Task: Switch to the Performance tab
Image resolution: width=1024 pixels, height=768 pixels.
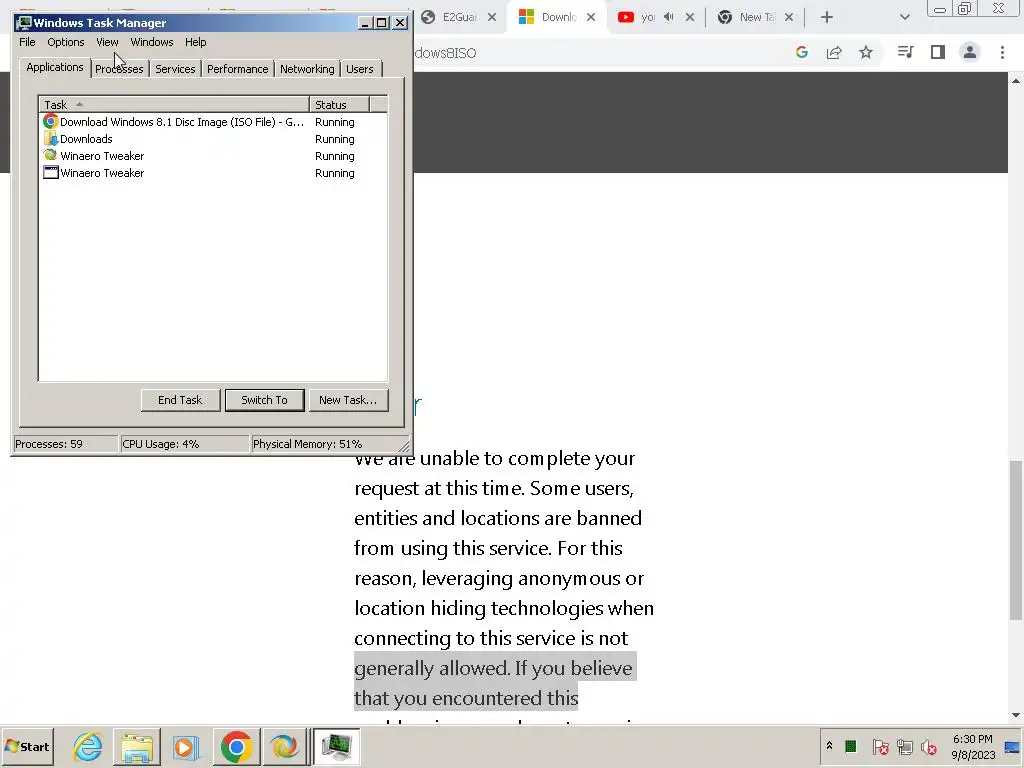Action: pyautogui.click(x=237, y=69)
